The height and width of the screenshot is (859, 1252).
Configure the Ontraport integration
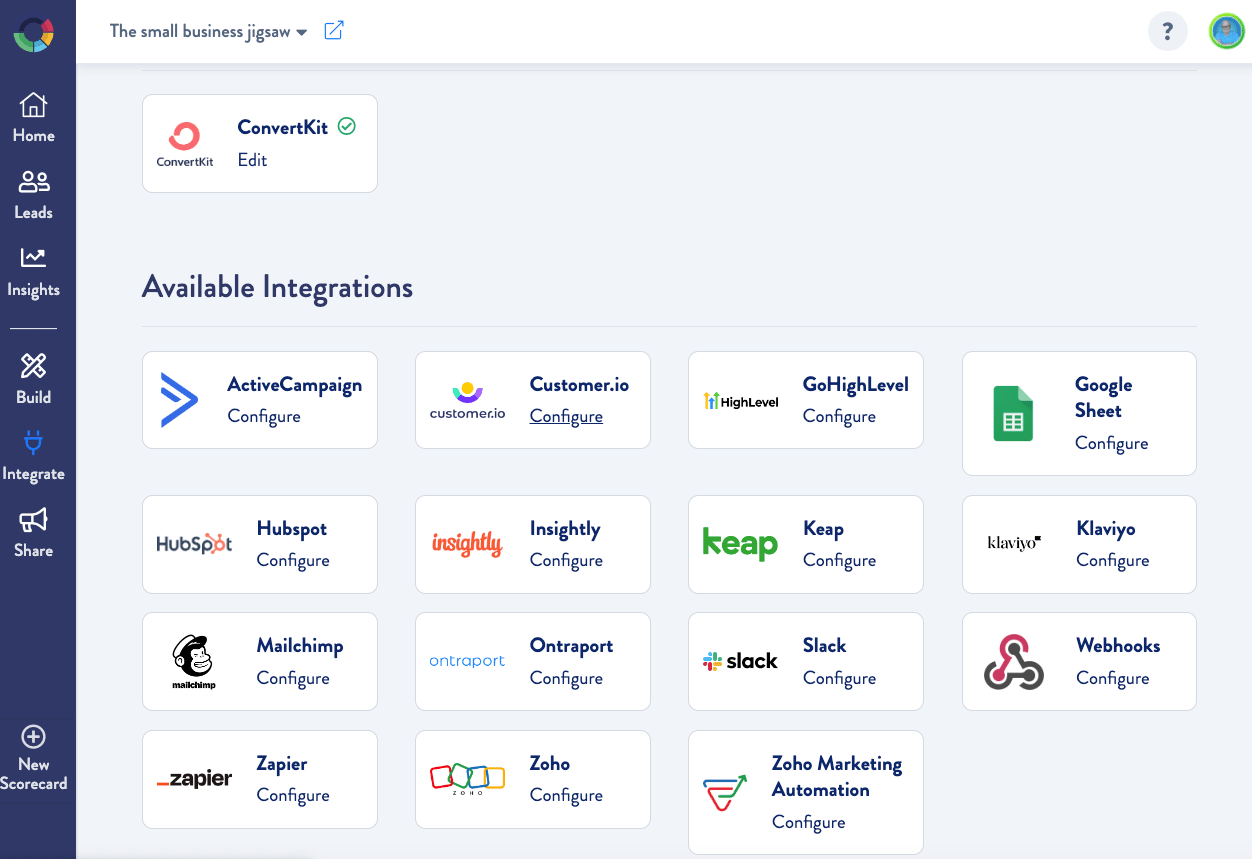(566, 678)
